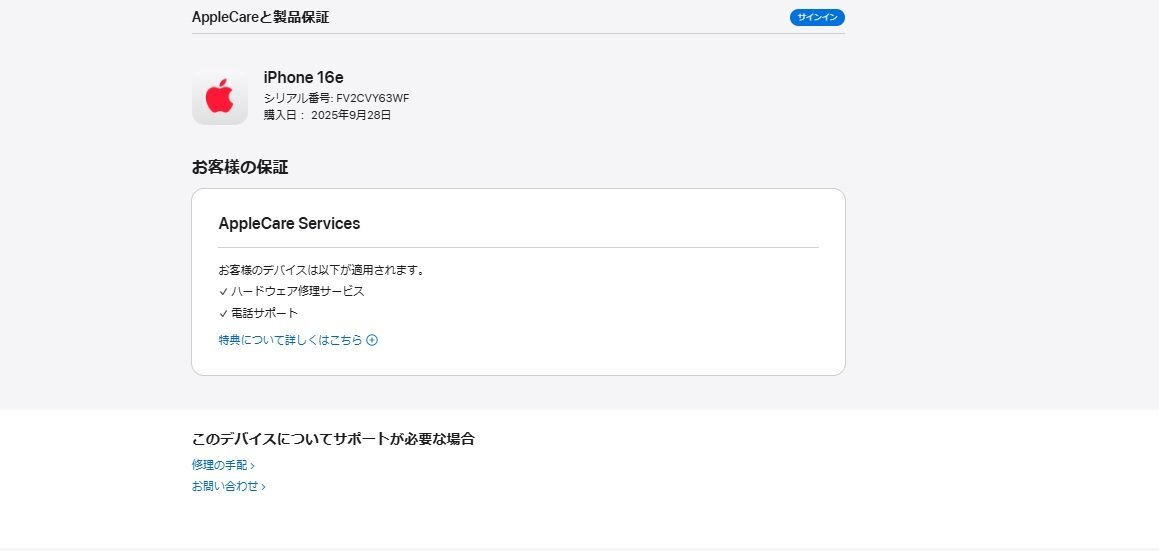Click the このデバイスについてサポートが必要な場合 heading
The image size is (1159, 551).
[333, 439]
